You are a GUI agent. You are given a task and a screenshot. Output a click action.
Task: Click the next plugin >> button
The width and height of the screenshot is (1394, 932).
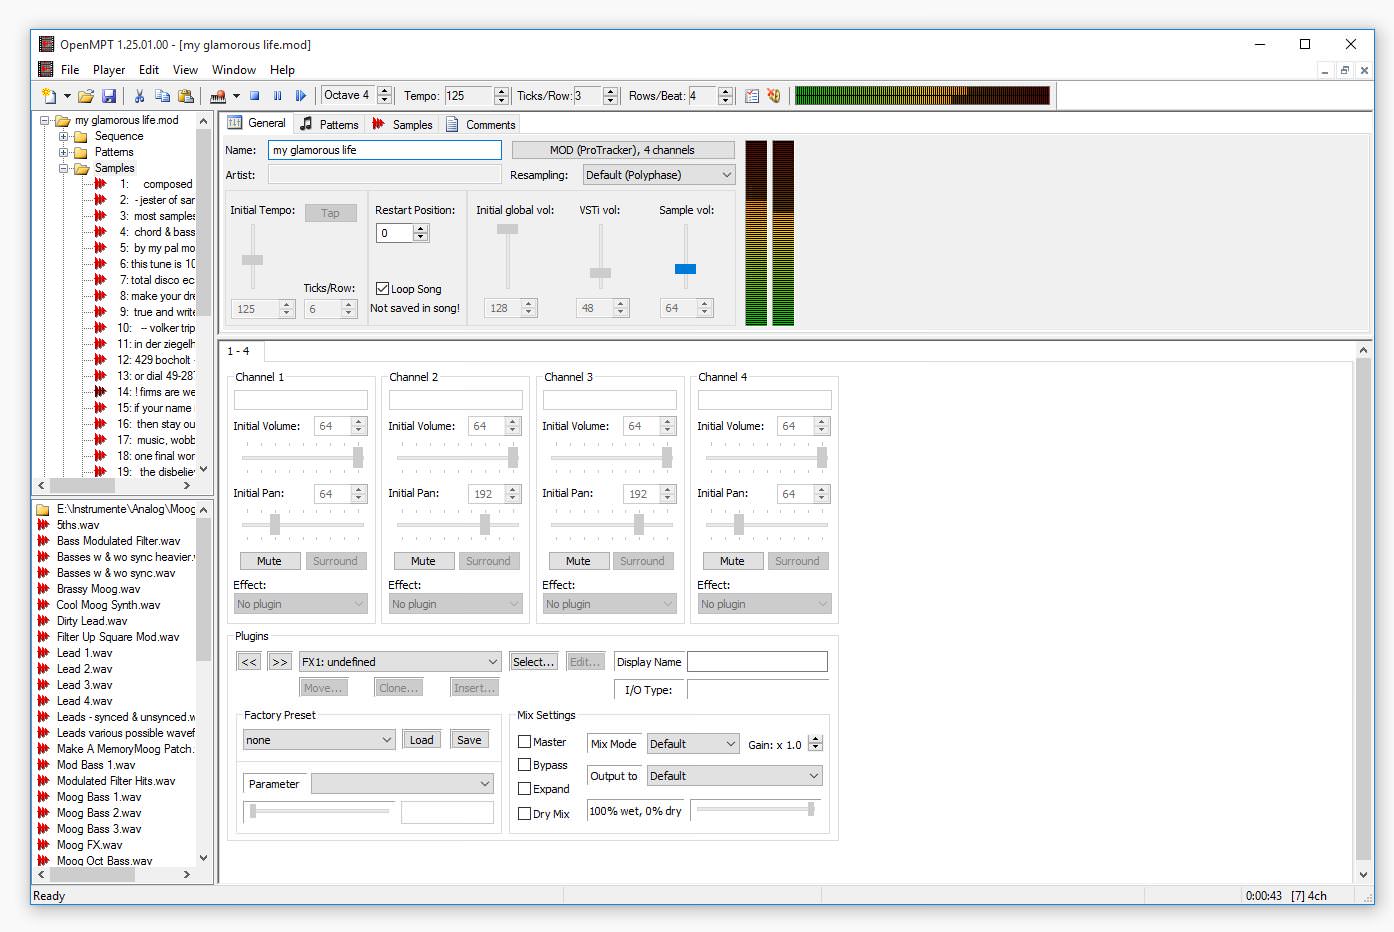(279, 662)
